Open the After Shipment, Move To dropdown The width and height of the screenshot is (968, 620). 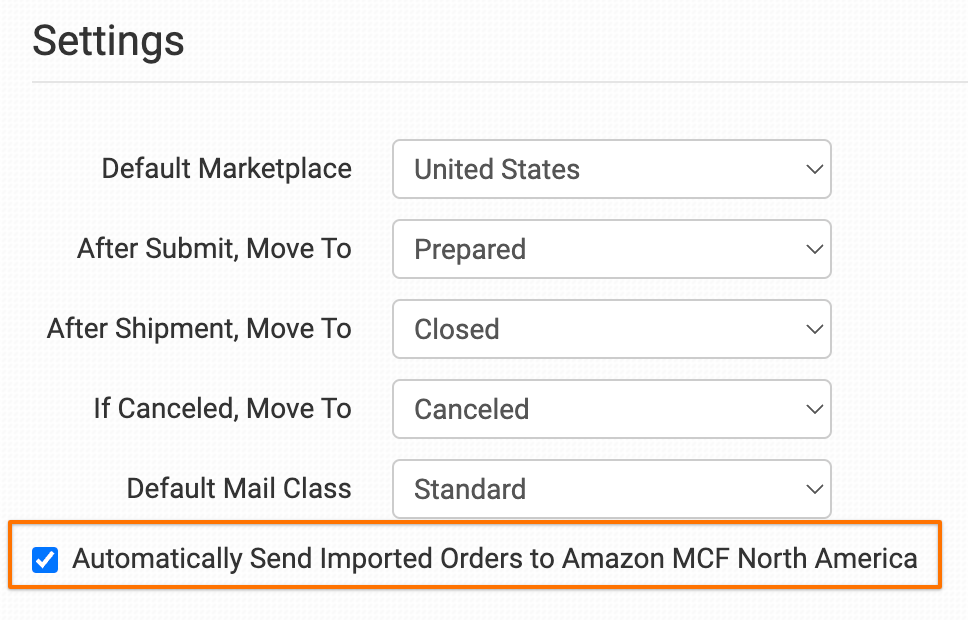pyautogui.click(x=611, y=329)
